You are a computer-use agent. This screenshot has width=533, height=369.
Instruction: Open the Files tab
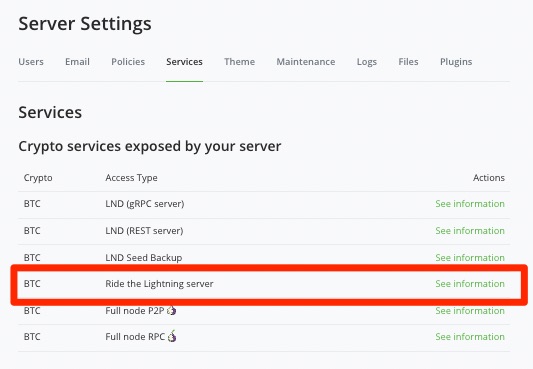(408, 62)
